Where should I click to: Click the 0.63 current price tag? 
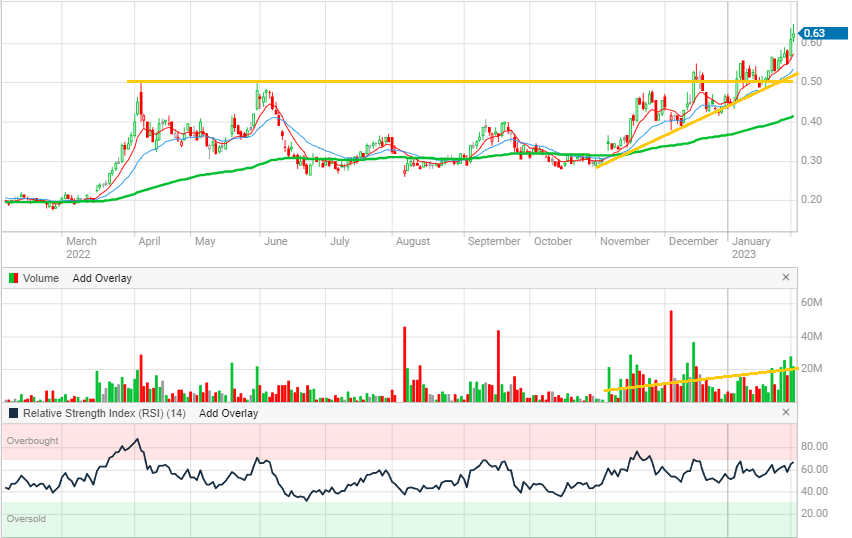pos(814,33)
